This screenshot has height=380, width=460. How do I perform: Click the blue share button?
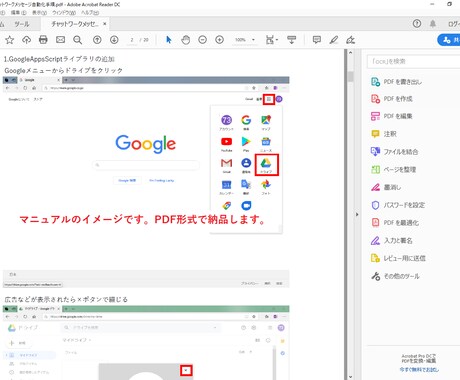449,40
